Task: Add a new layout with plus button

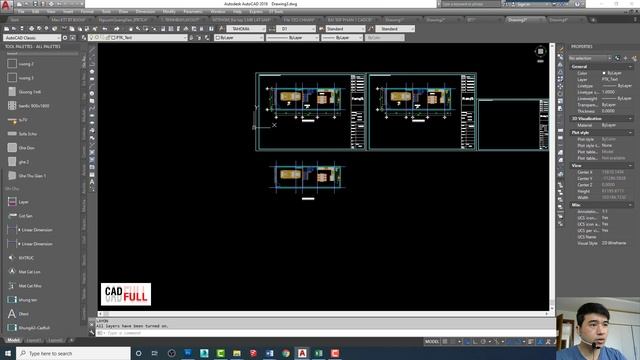Action: (x=71, y=340)
